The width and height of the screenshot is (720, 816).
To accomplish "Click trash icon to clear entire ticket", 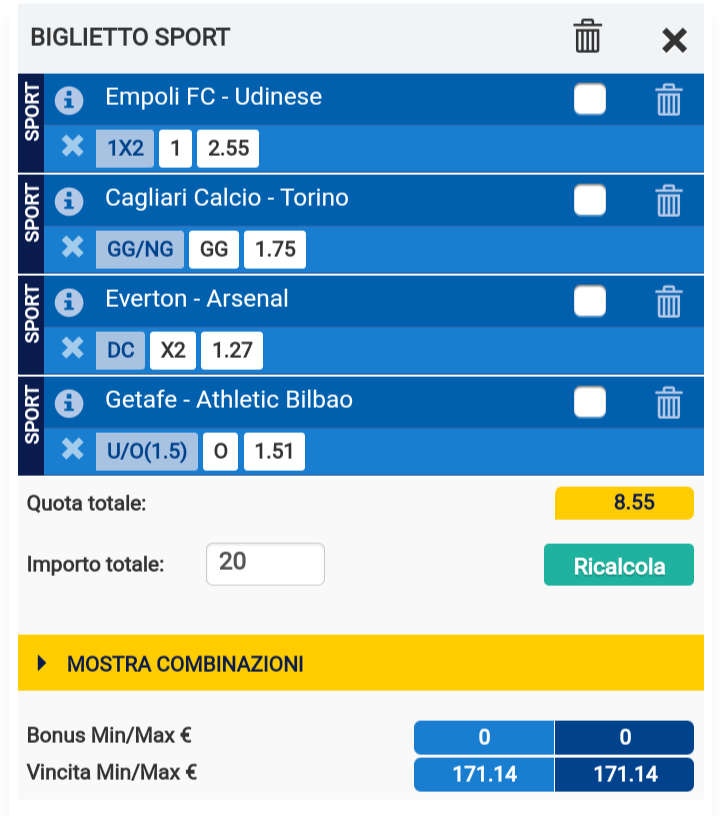I will click(x=587, y=36).
